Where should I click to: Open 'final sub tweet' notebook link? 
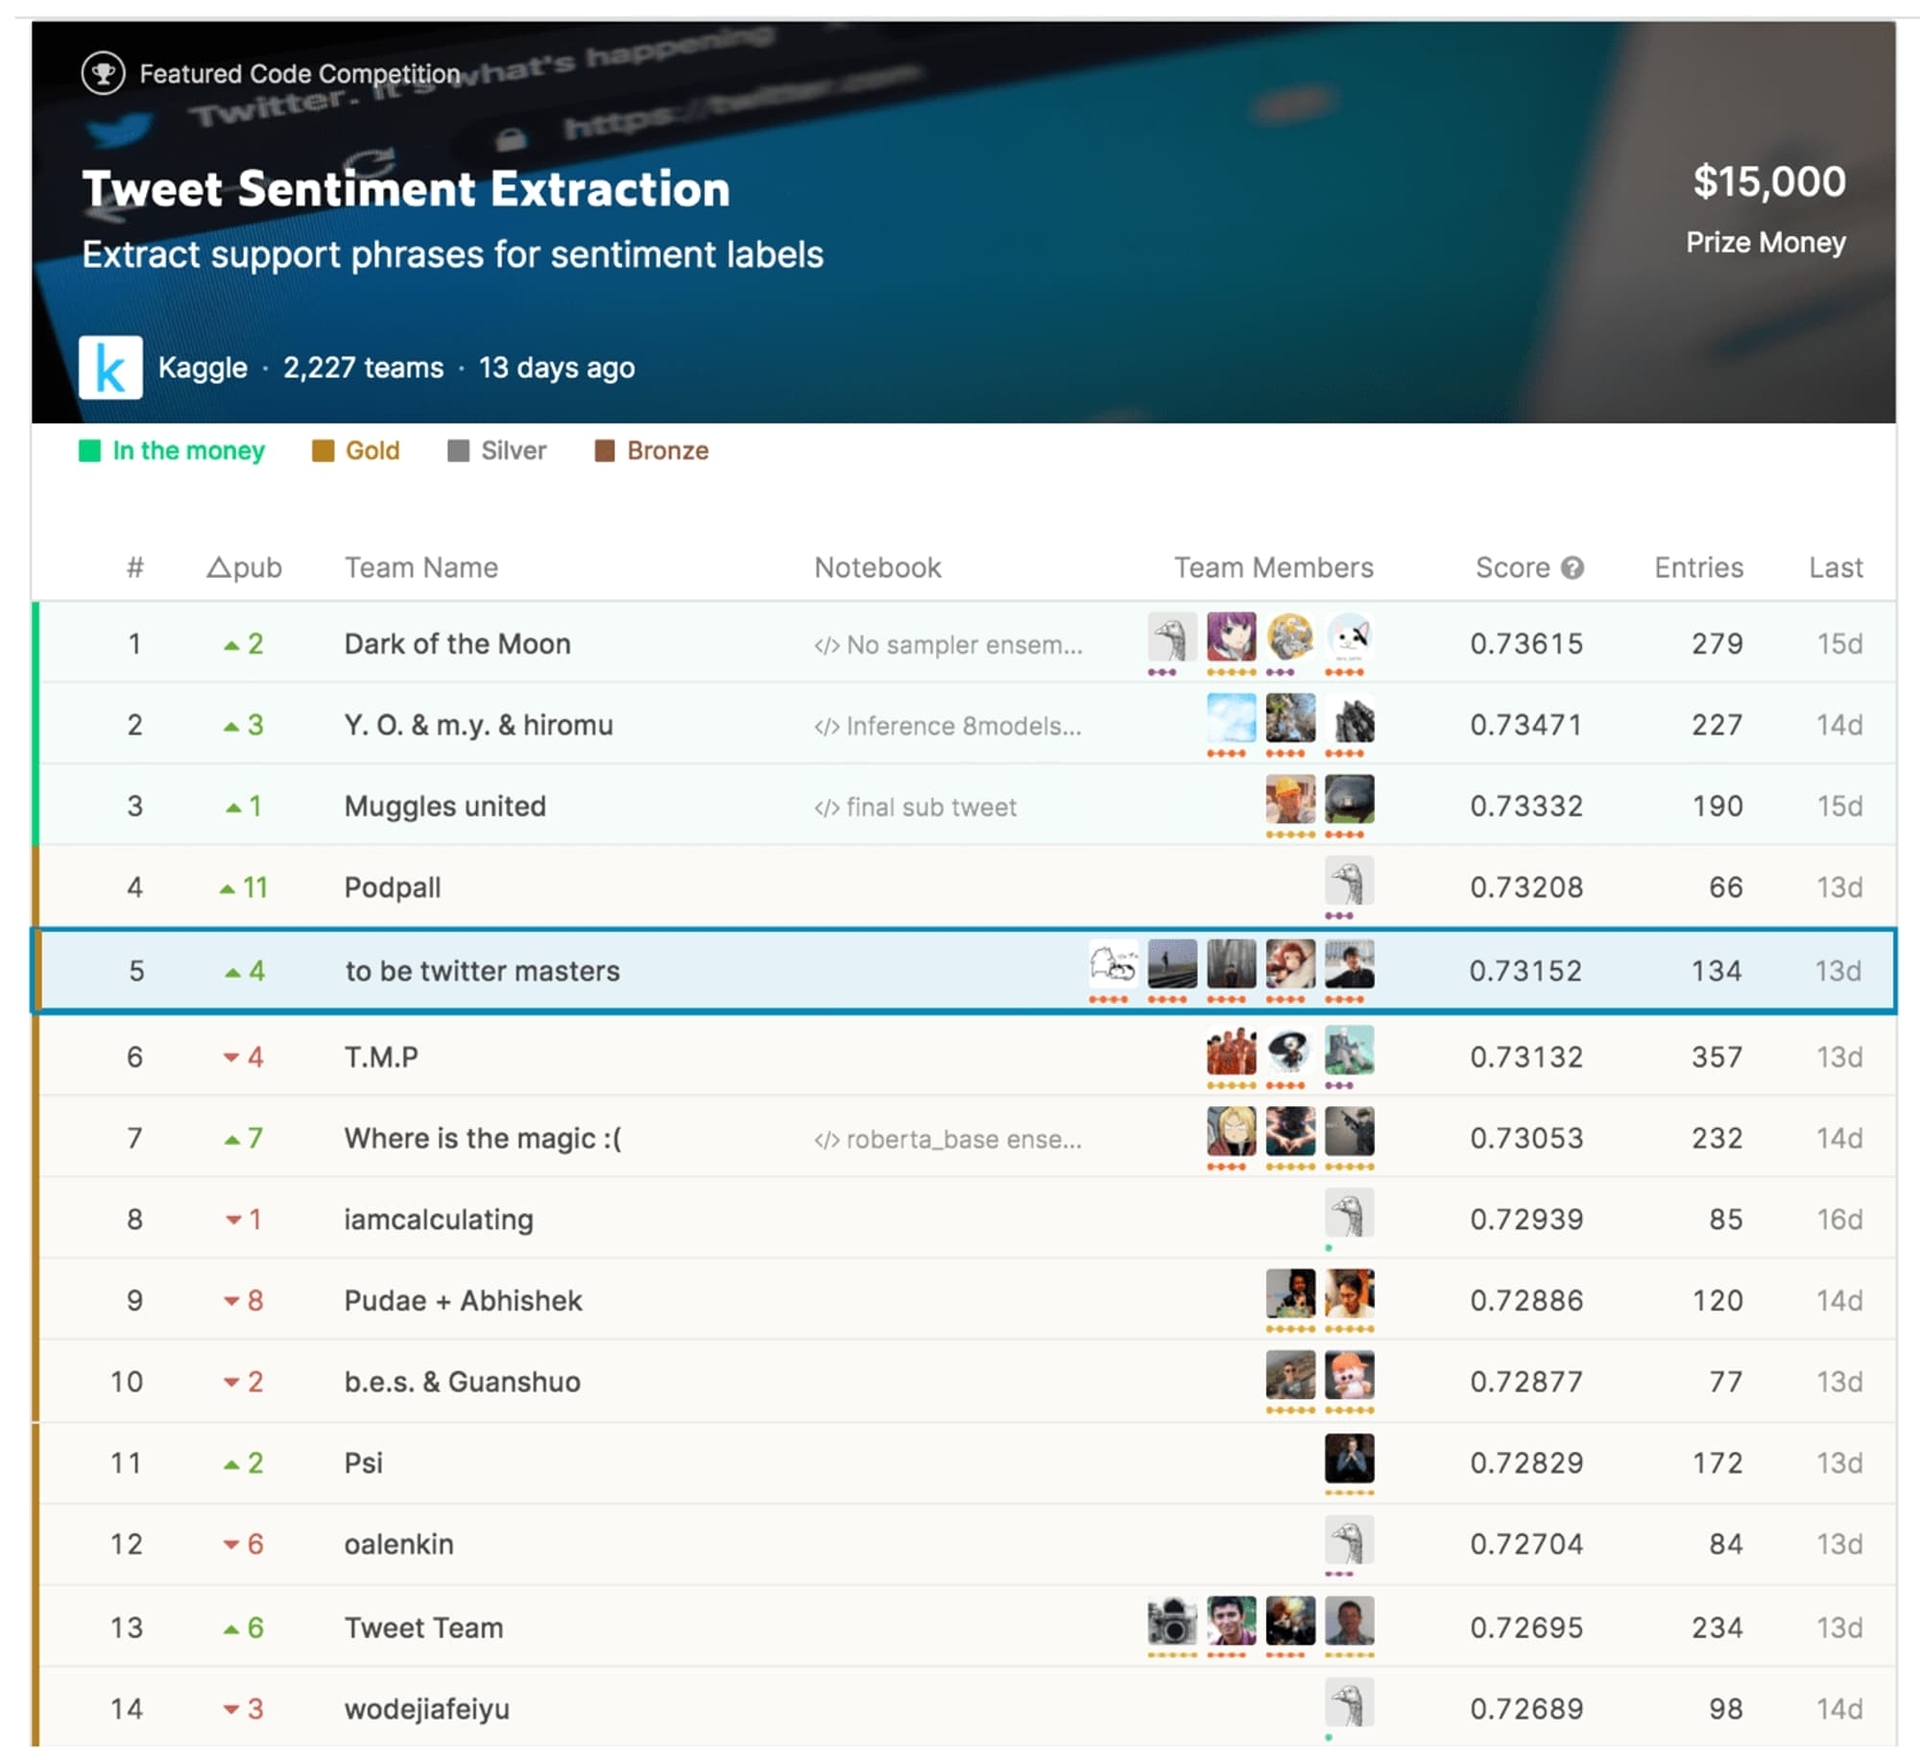(915, 807)
